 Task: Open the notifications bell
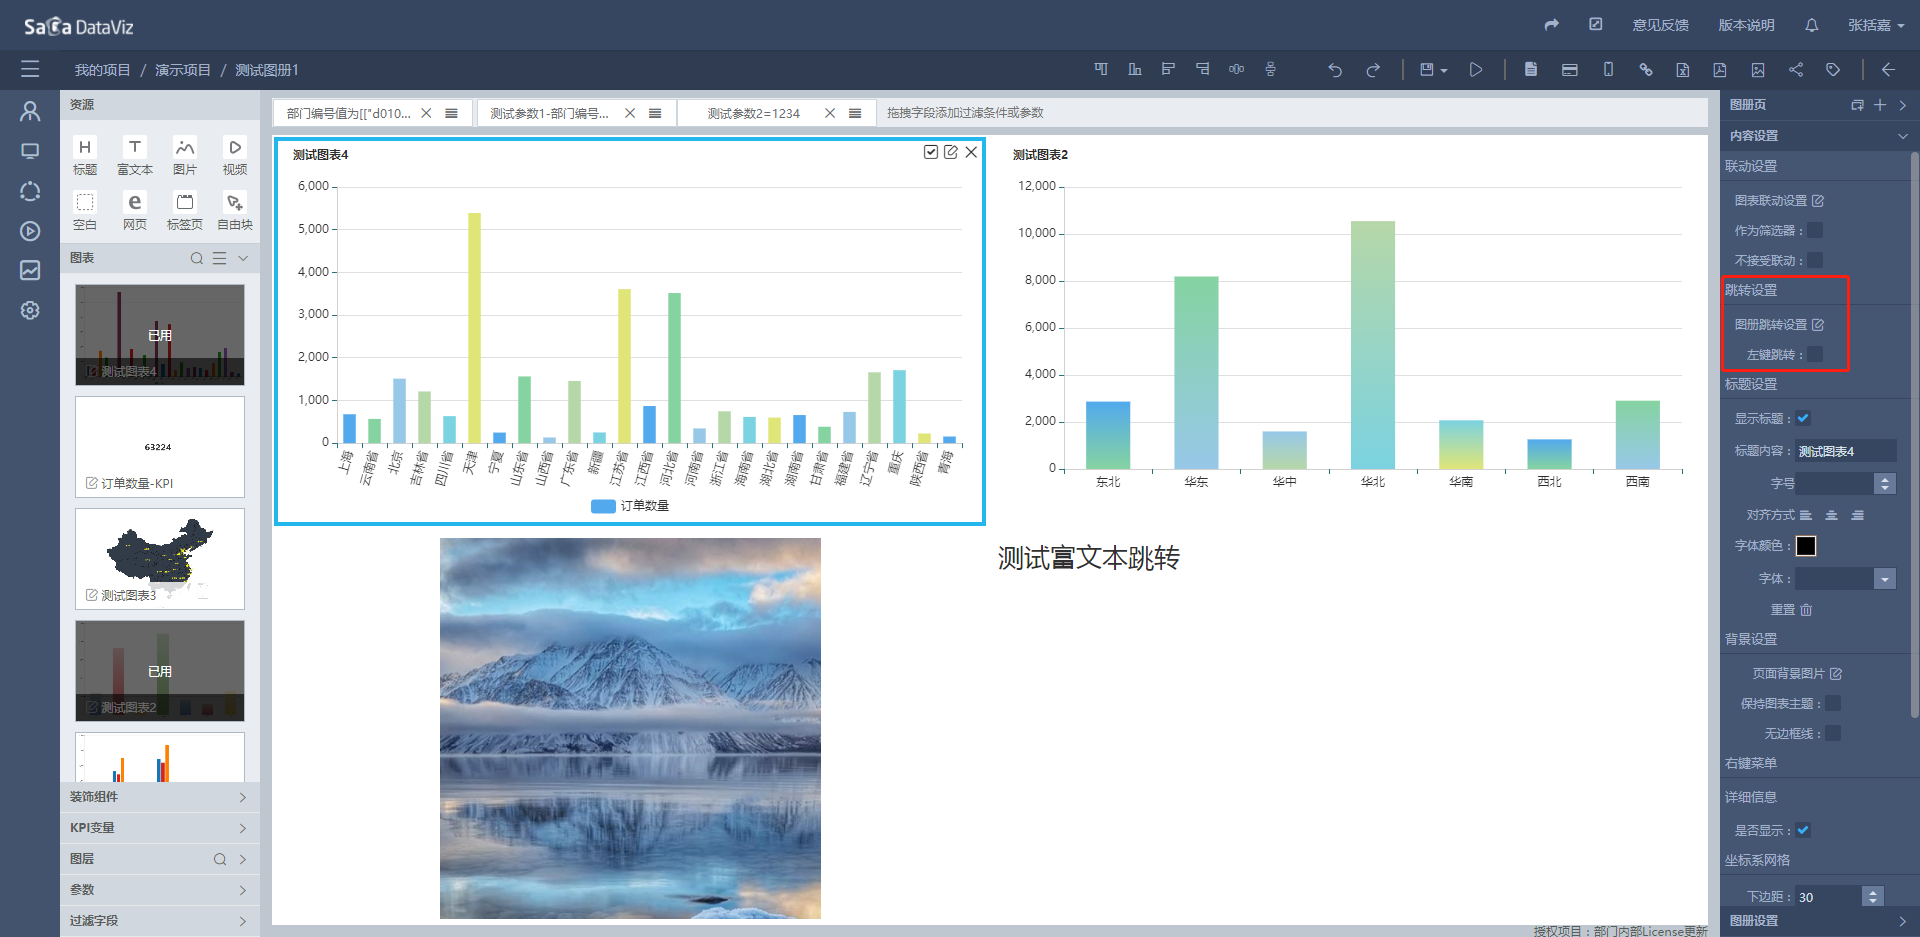pyautogui.click(x=1812, y=25)
